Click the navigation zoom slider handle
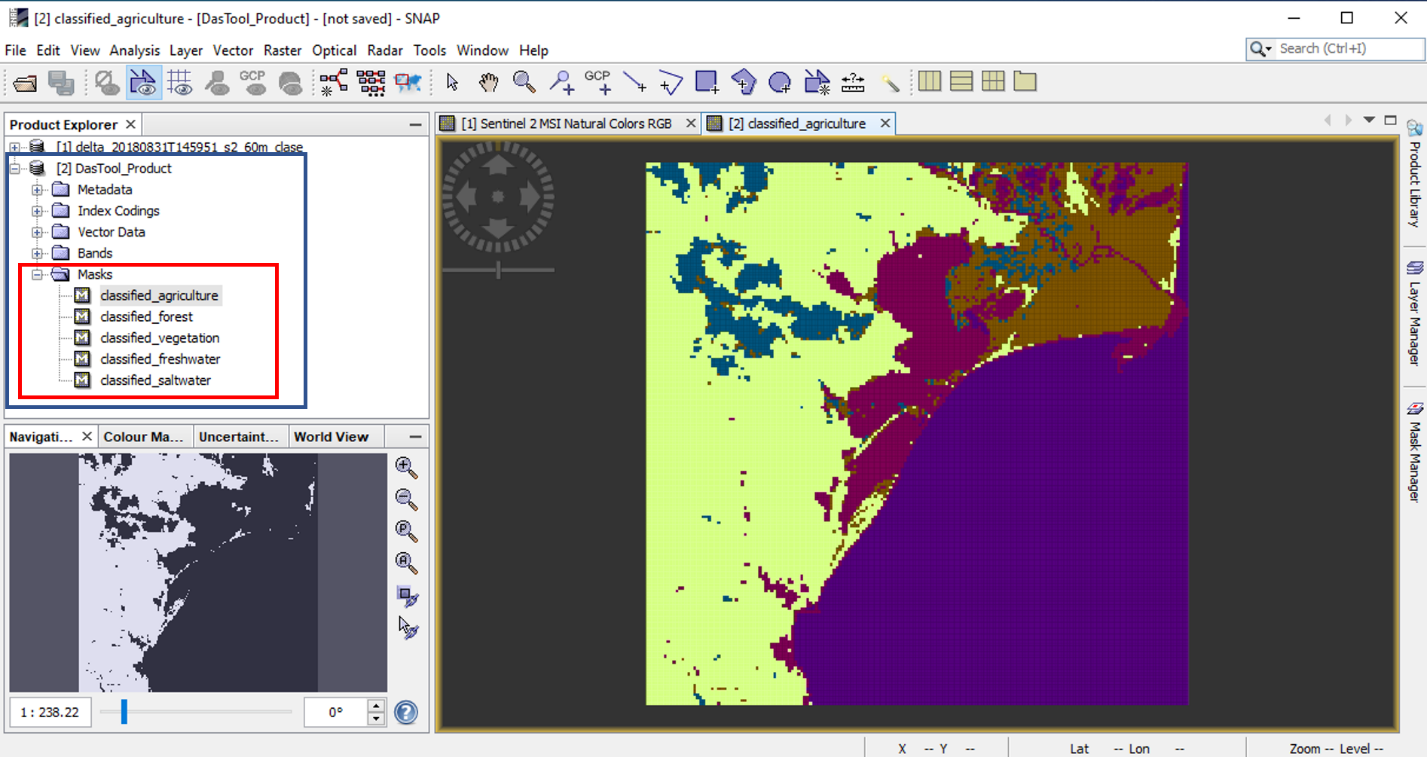Screen dimensions: 1427x757 (x=124, y=712)
